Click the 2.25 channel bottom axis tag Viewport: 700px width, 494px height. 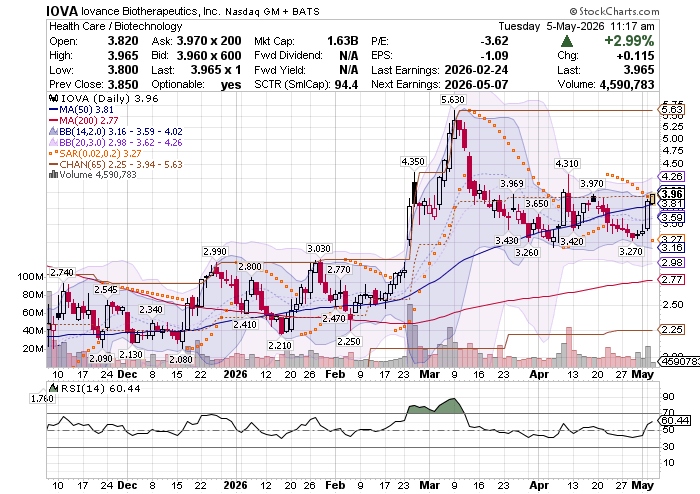(x=671, y=330)
